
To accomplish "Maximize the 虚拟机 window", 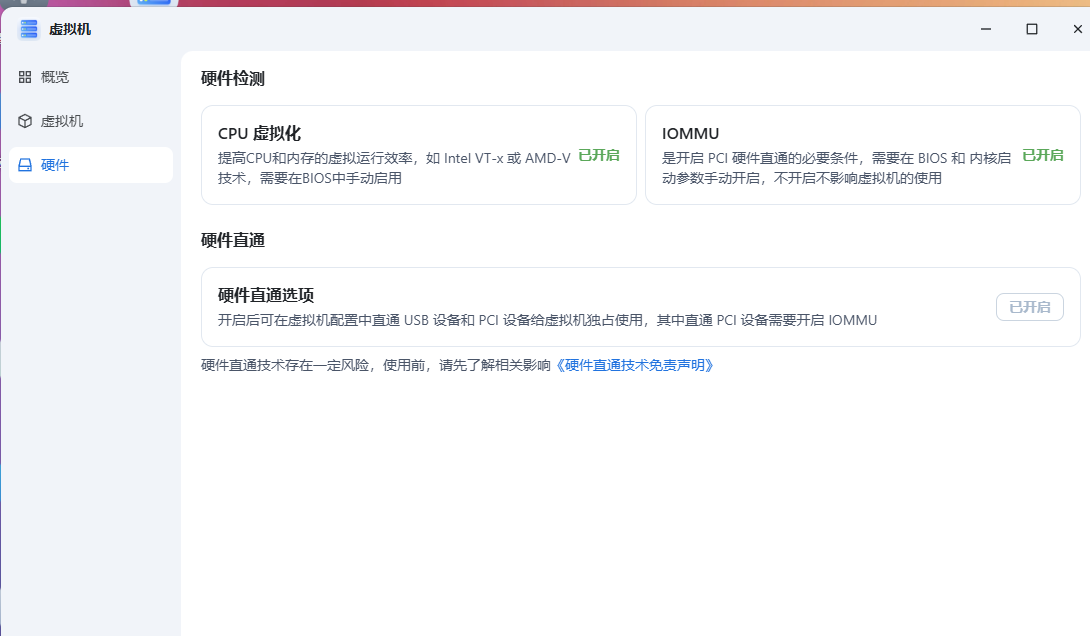I will (x=1032, y=29).
